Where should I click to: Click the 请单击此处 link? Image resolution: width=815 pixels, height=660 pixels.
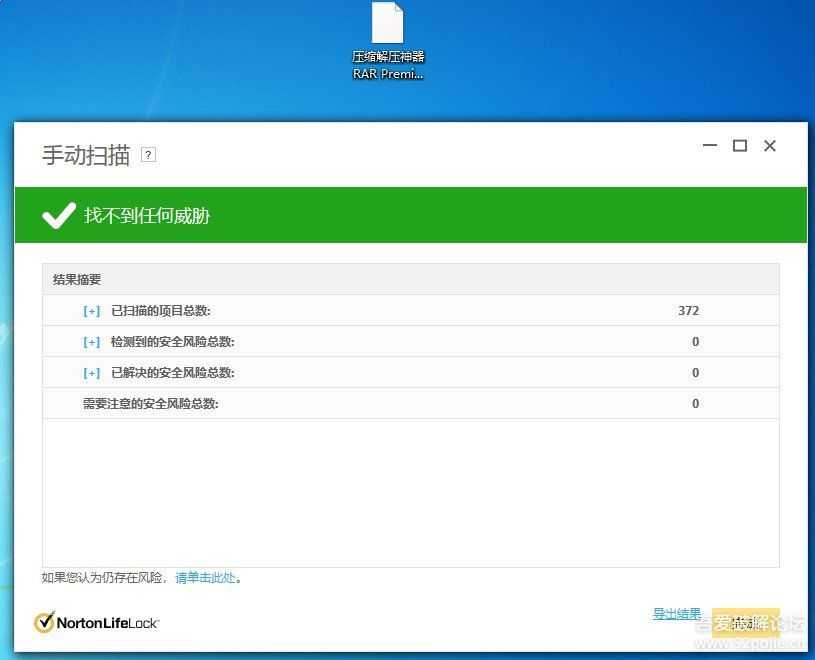coord(204,577)
